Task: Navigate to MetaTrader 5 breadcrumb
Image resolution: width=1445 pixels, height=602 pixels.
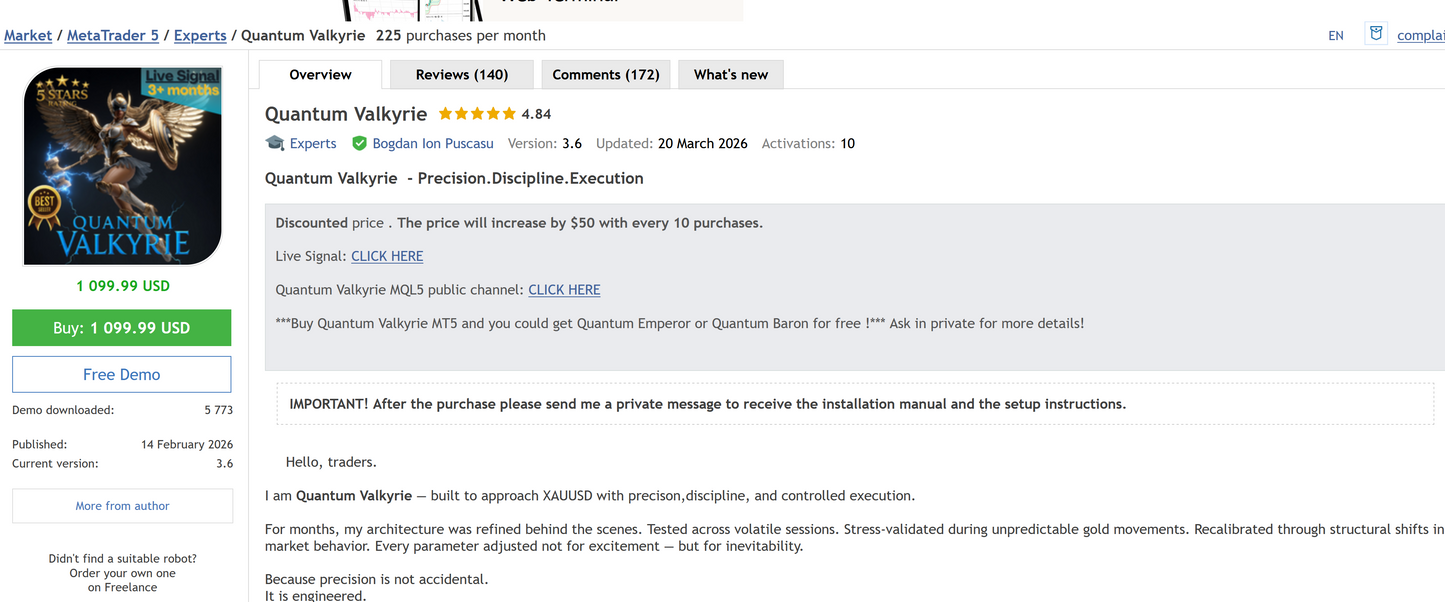Action: [113, 35]
